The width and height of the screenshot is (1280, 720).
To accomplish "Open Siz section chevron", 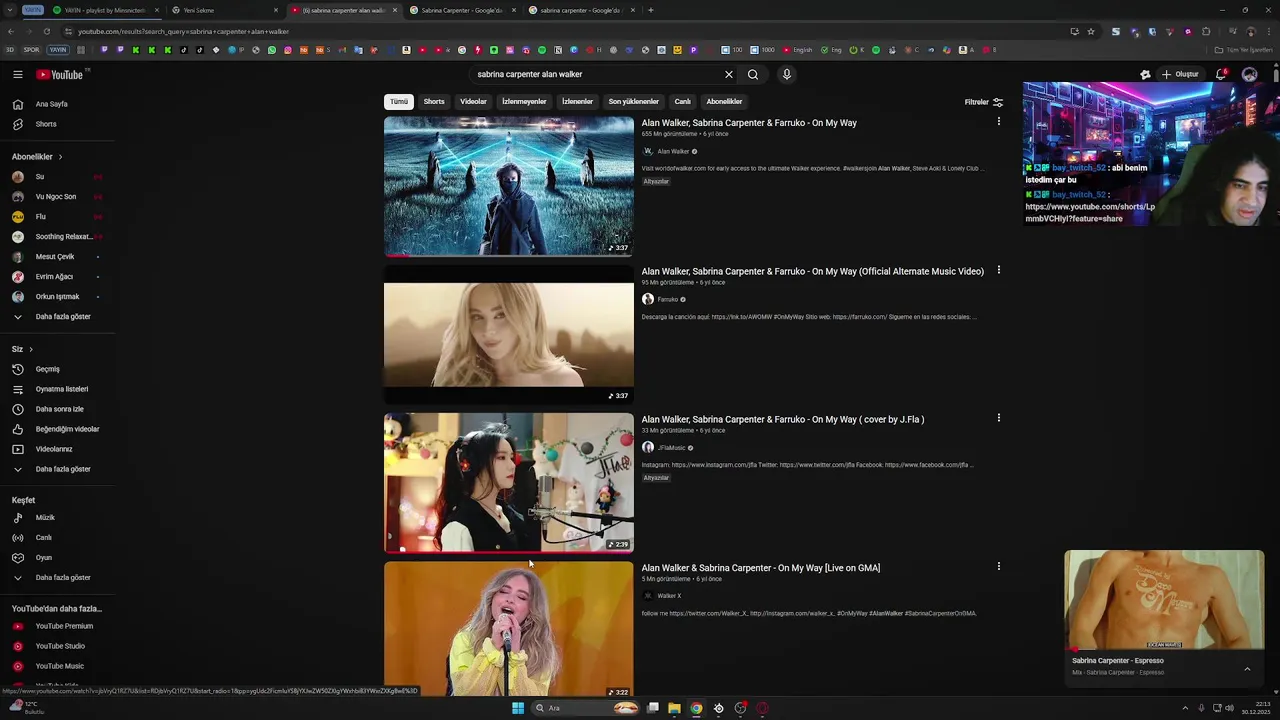I will [31, 349].
